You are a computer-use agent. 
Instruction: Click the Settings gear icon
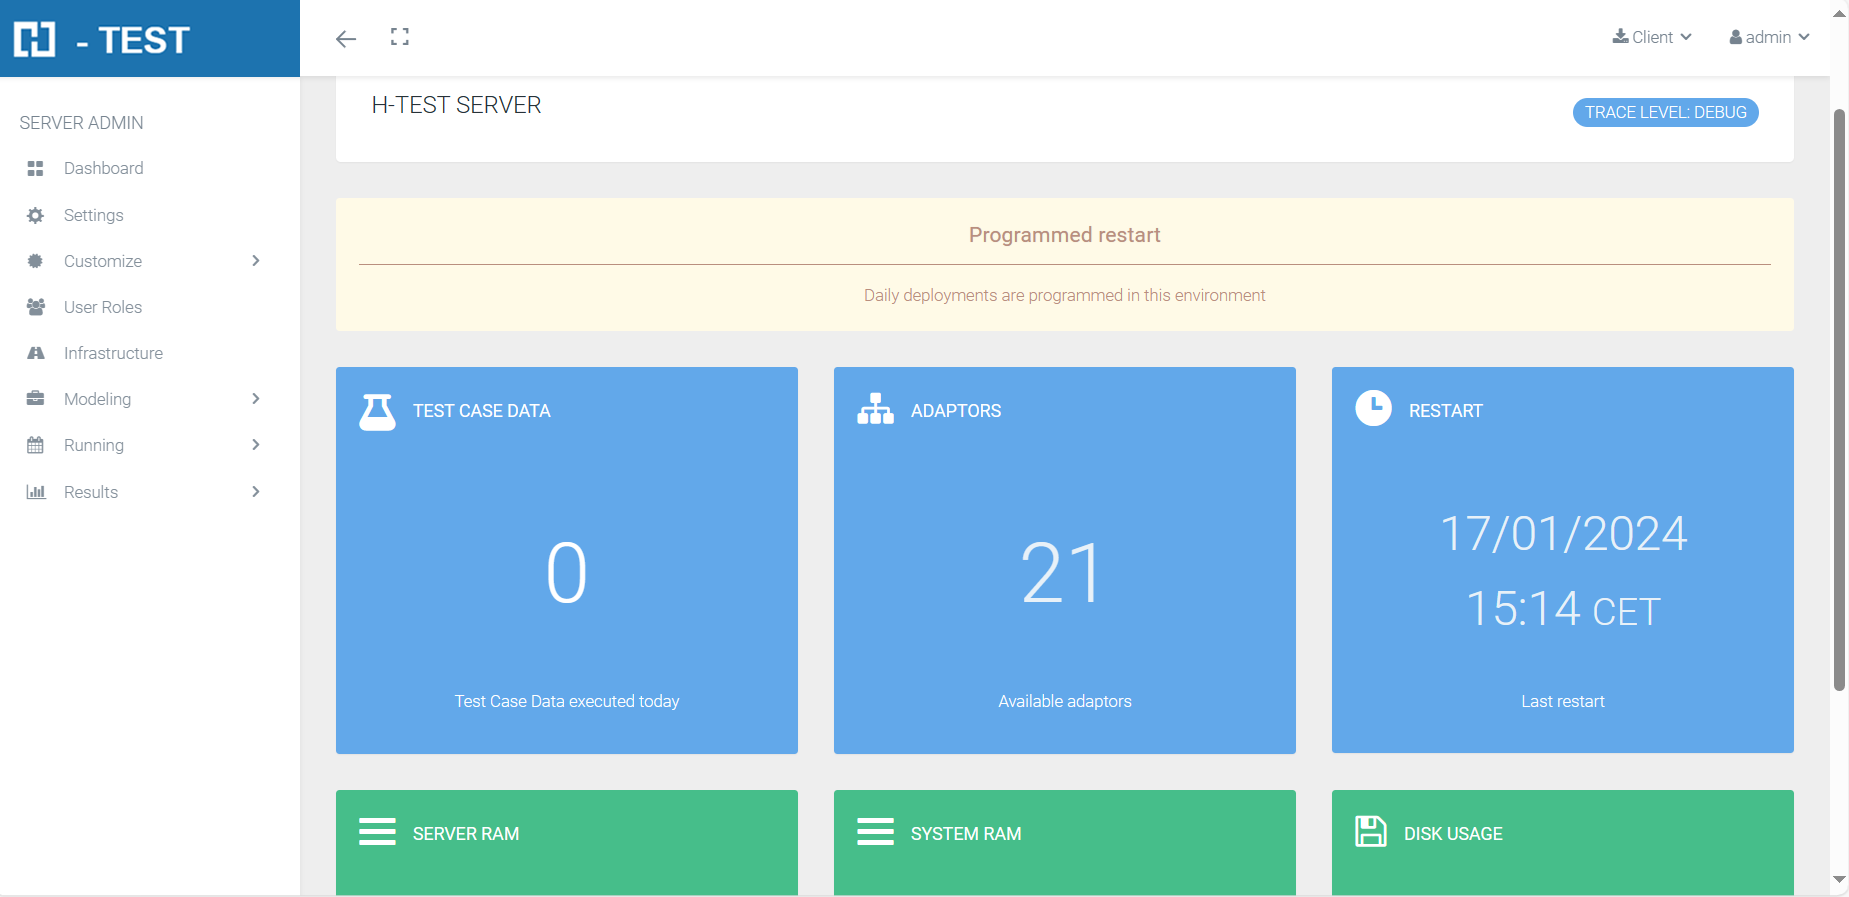click(35, 215)
